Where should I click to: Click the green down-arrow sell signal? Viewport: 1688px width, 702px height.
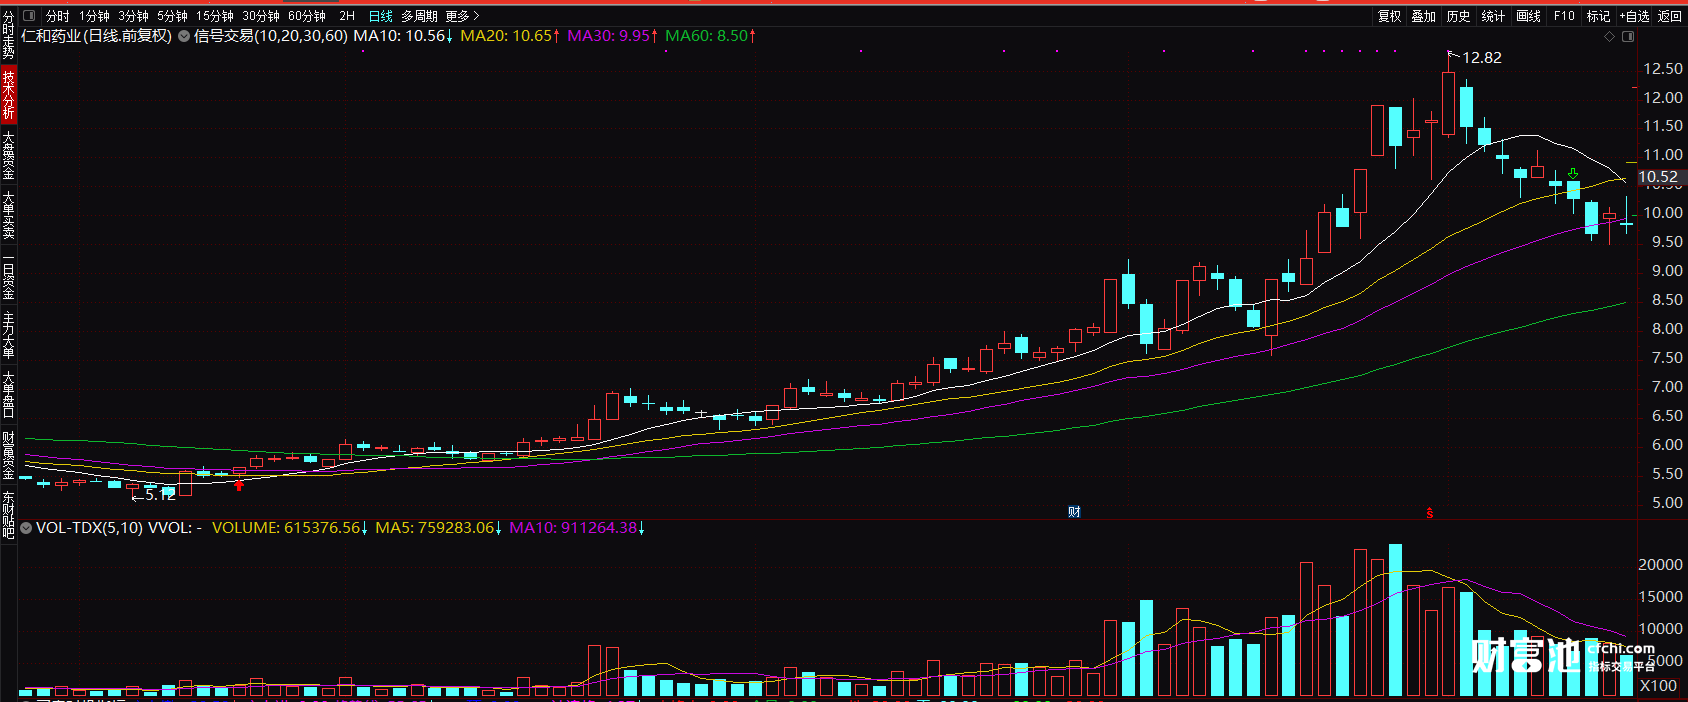1573,174
